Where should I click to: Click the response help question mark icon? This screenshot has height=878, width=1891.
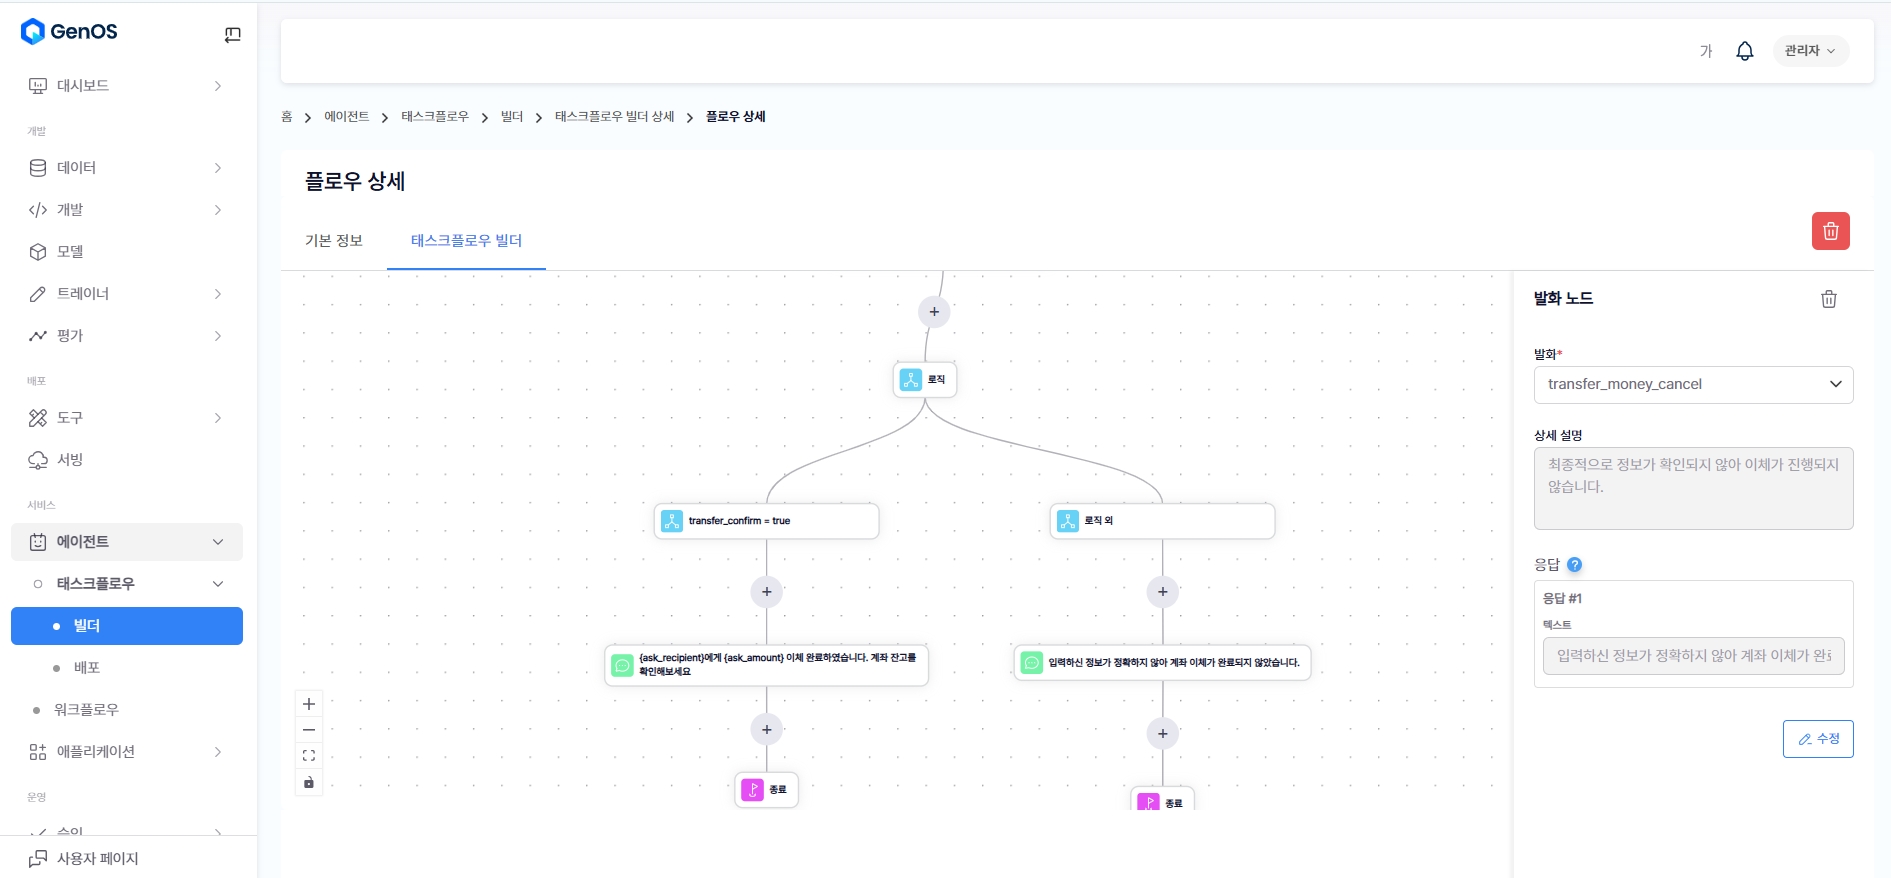[x=1574, y=565]
